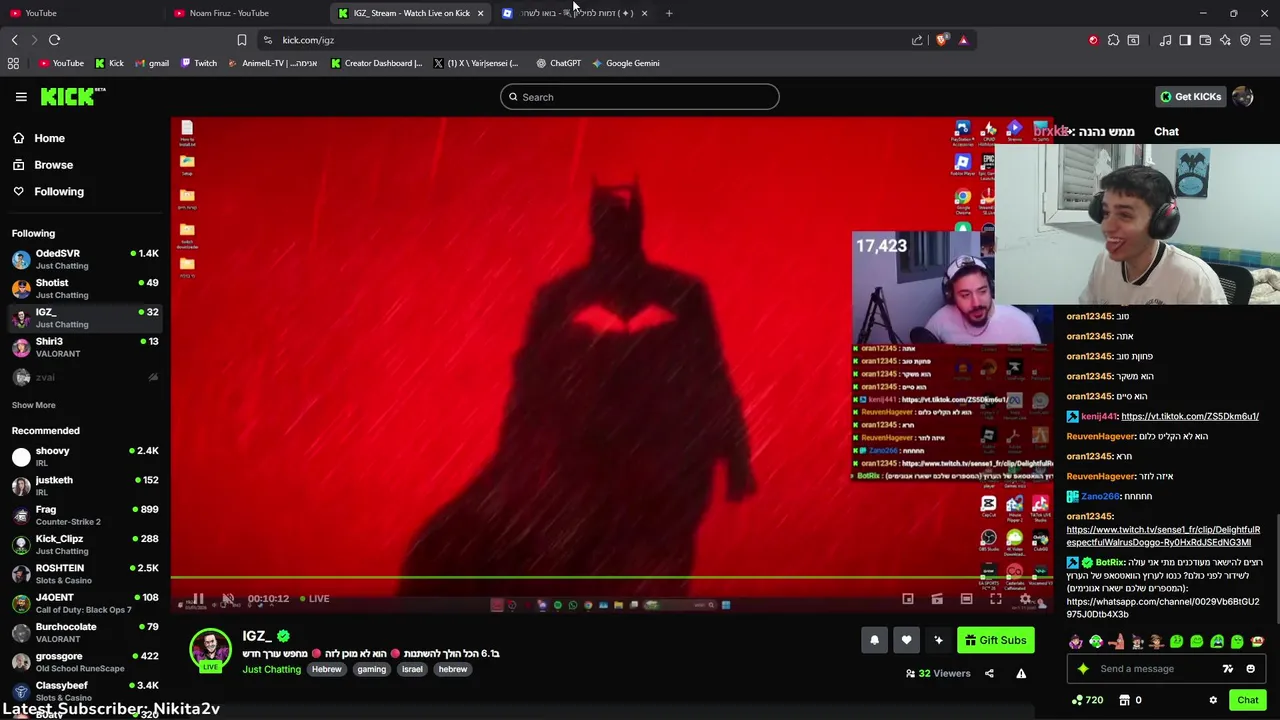Screen dimensions: 1280x720
Task: Open OdedSVR channel from Following list
Action: (x=85, y=259)
